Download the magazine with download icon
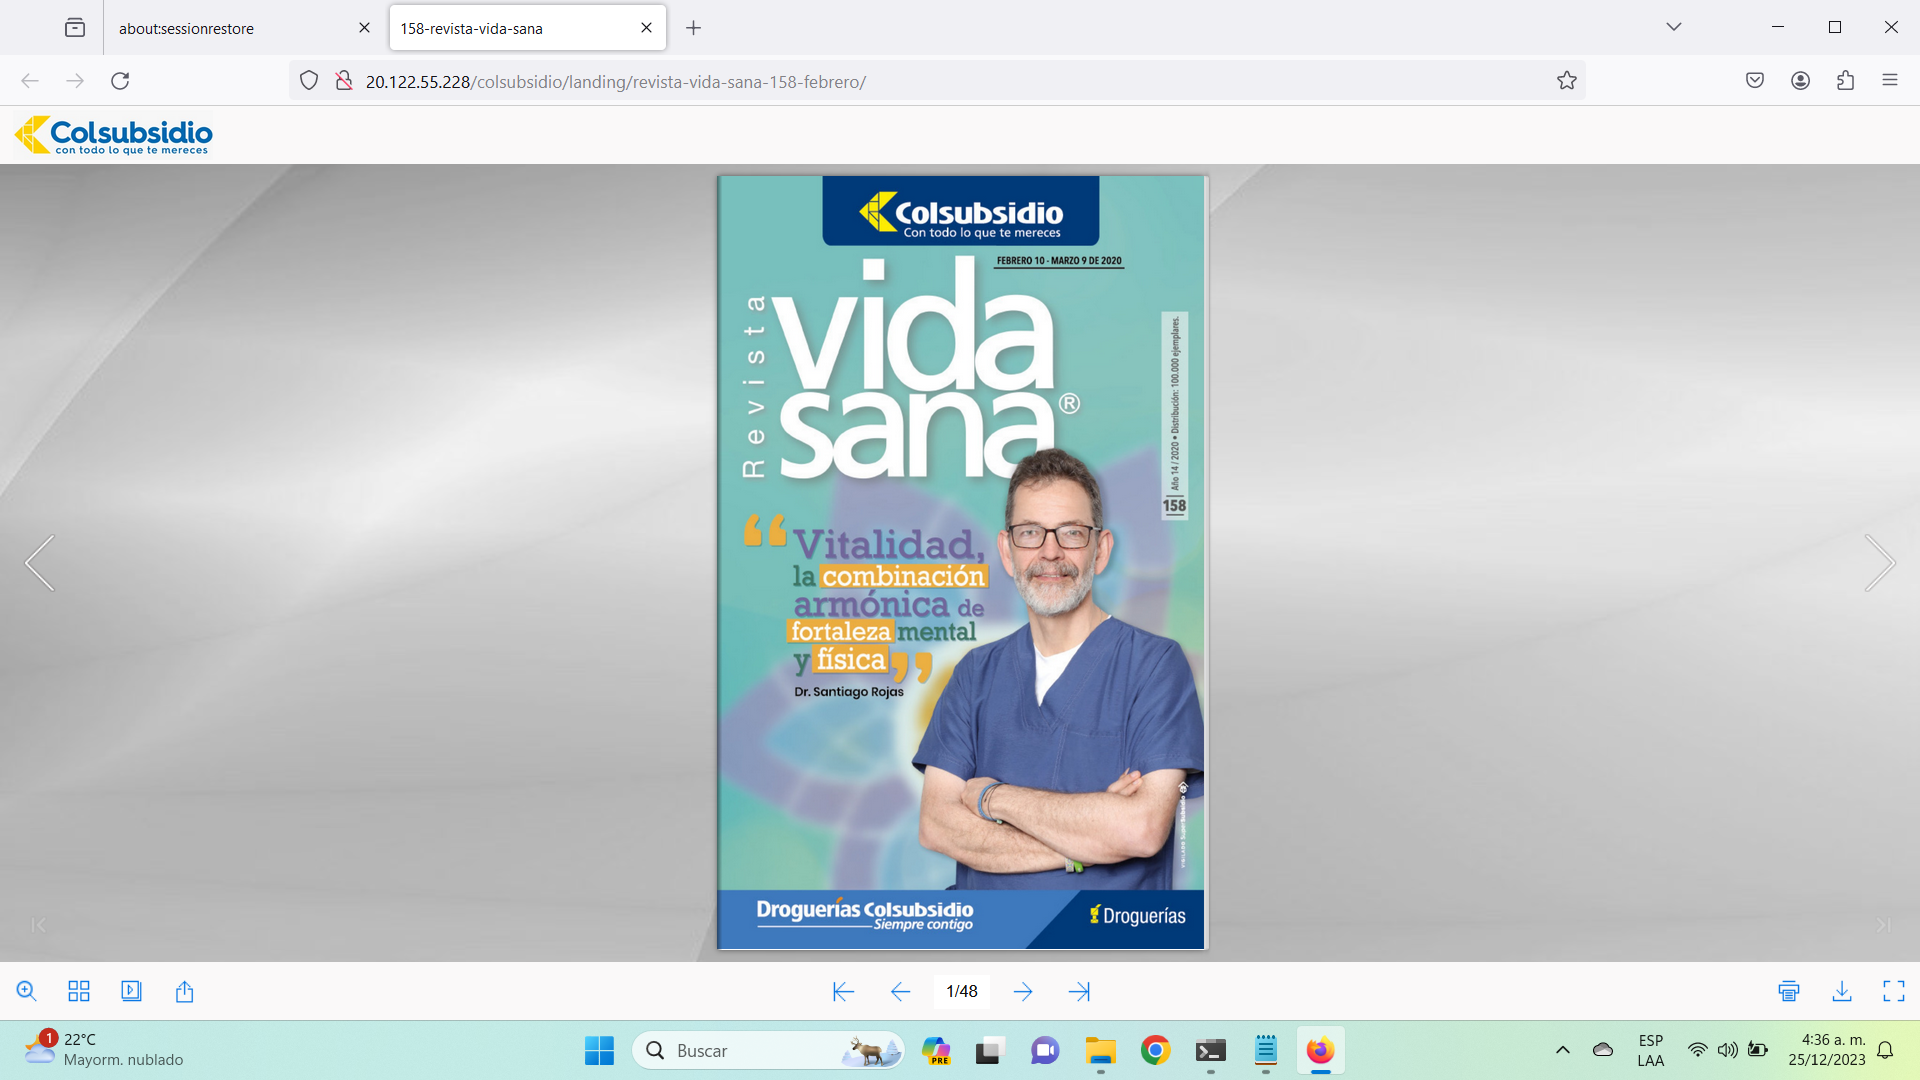1920x1080 pixels. coord(1842,991)
